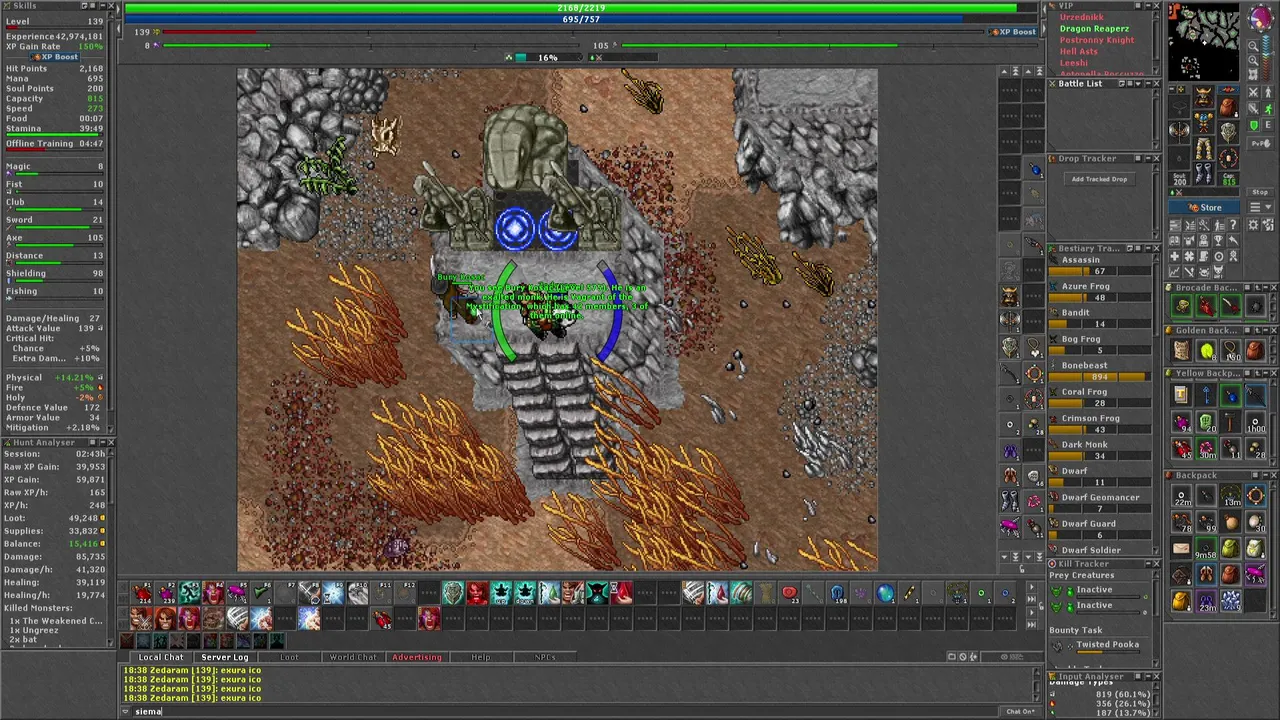This screenshot has height=720, width=1280.
Task: Click the blue key item in Yellow Backpack
Action: [x=1205, y=394]
